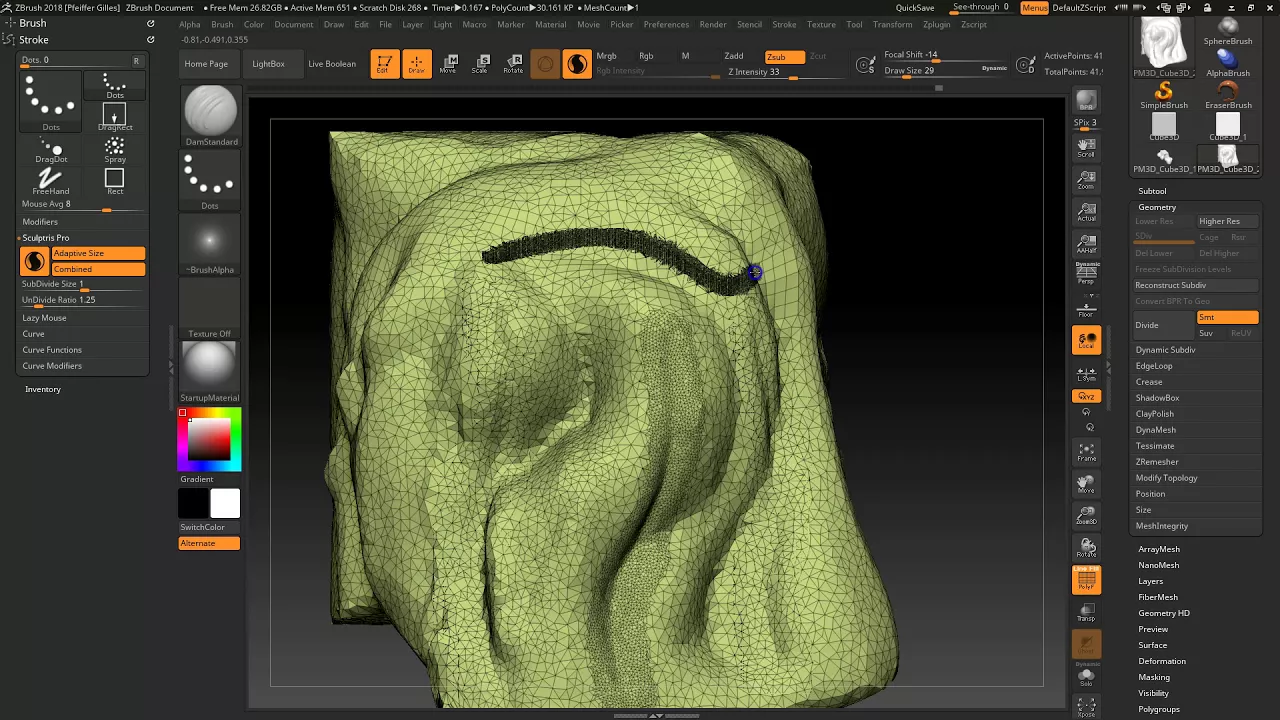Toggle Zsub sculpt mode

[784, 57]
